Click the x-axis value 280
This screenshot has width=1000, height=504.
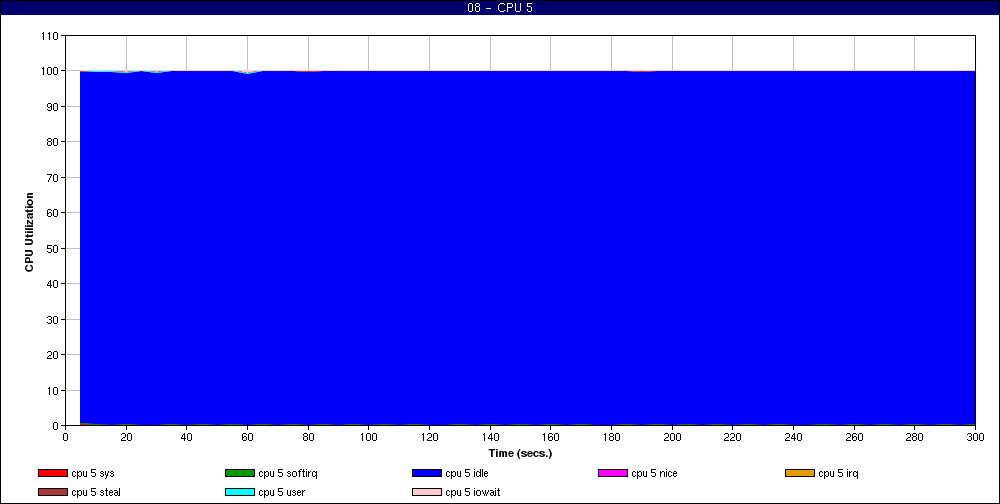tap(915, 437)
